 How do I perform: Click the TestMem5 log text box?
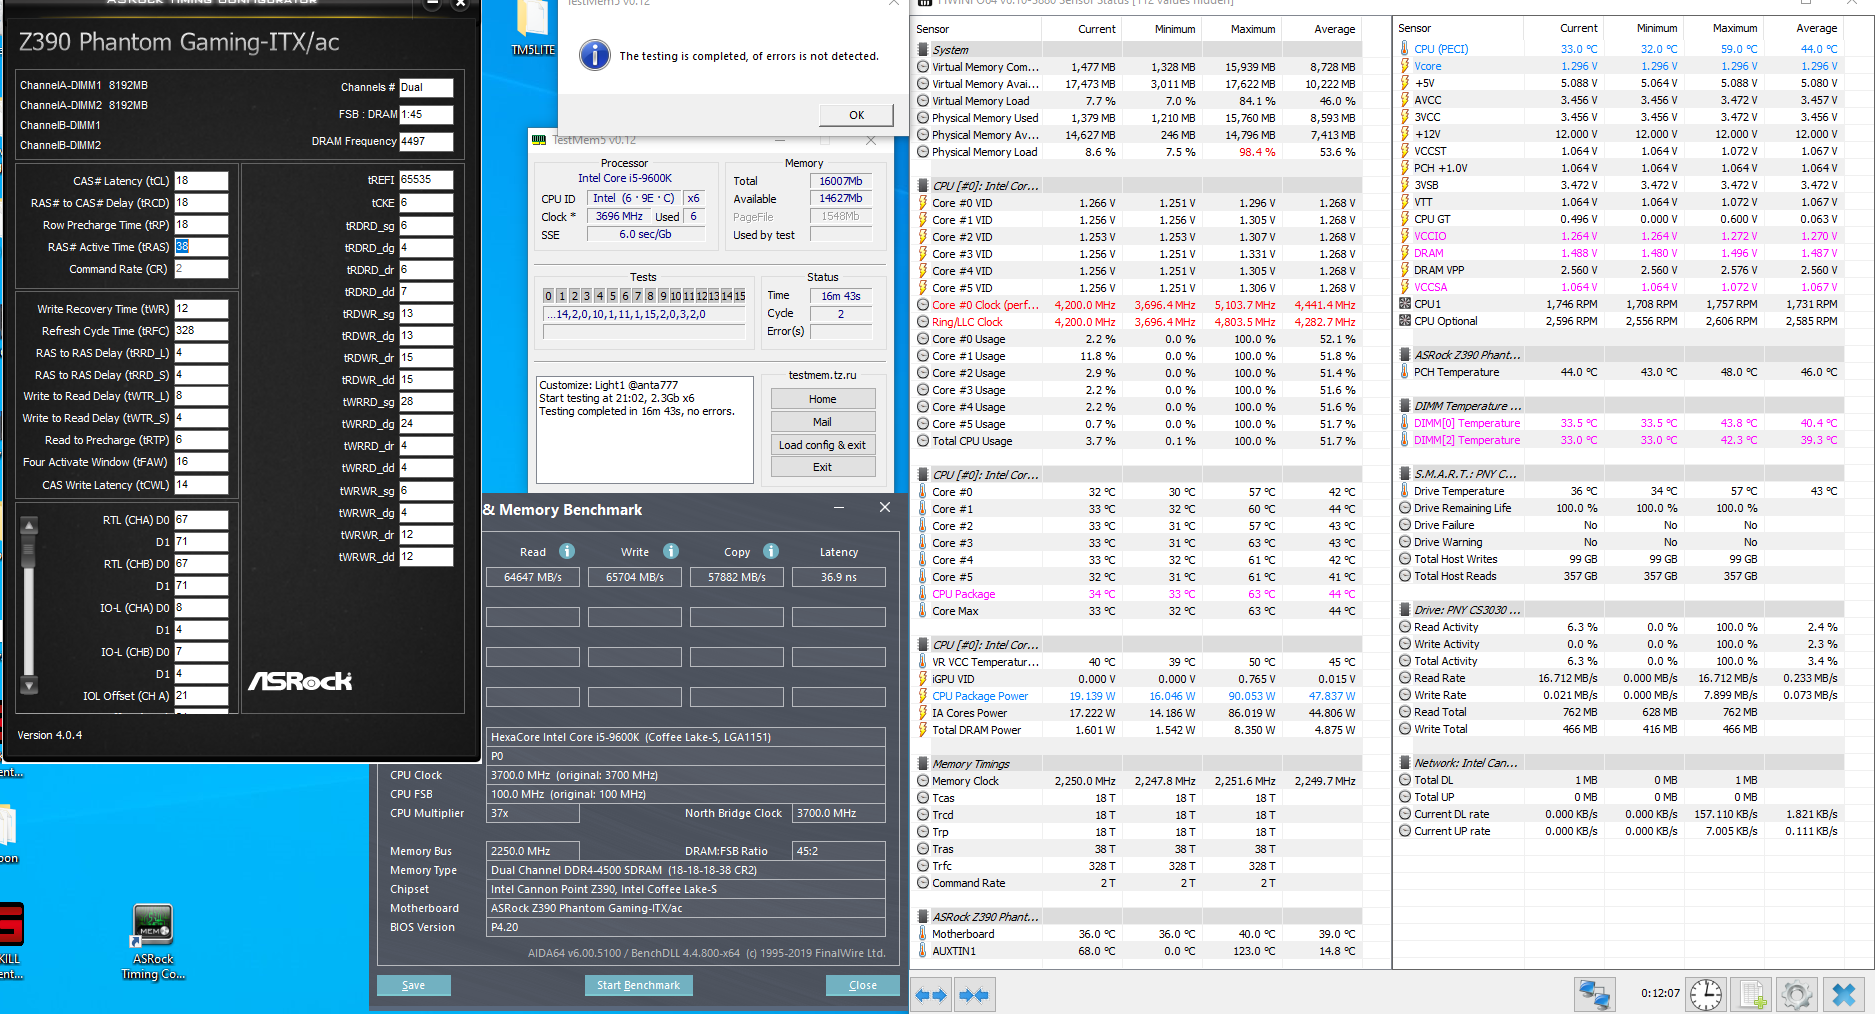pos(645,430)
